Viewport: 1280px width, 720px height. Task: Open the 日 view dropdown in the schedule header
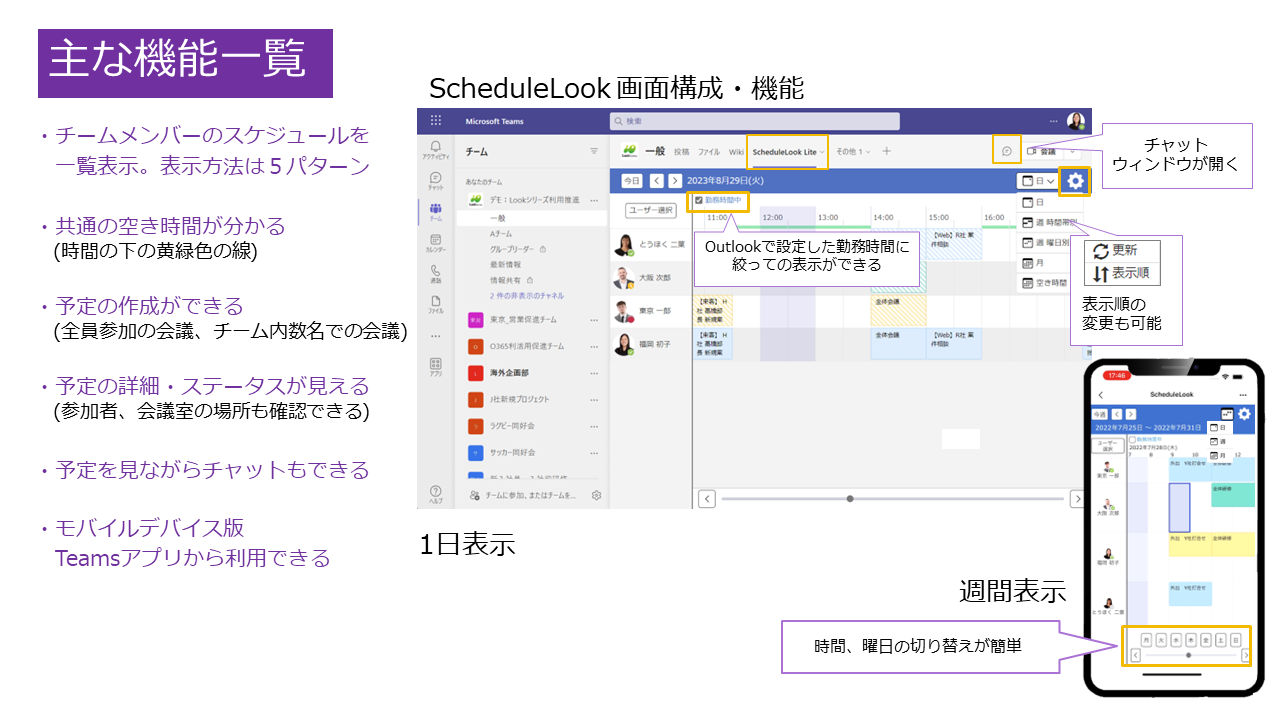[x=1037, y=180]
